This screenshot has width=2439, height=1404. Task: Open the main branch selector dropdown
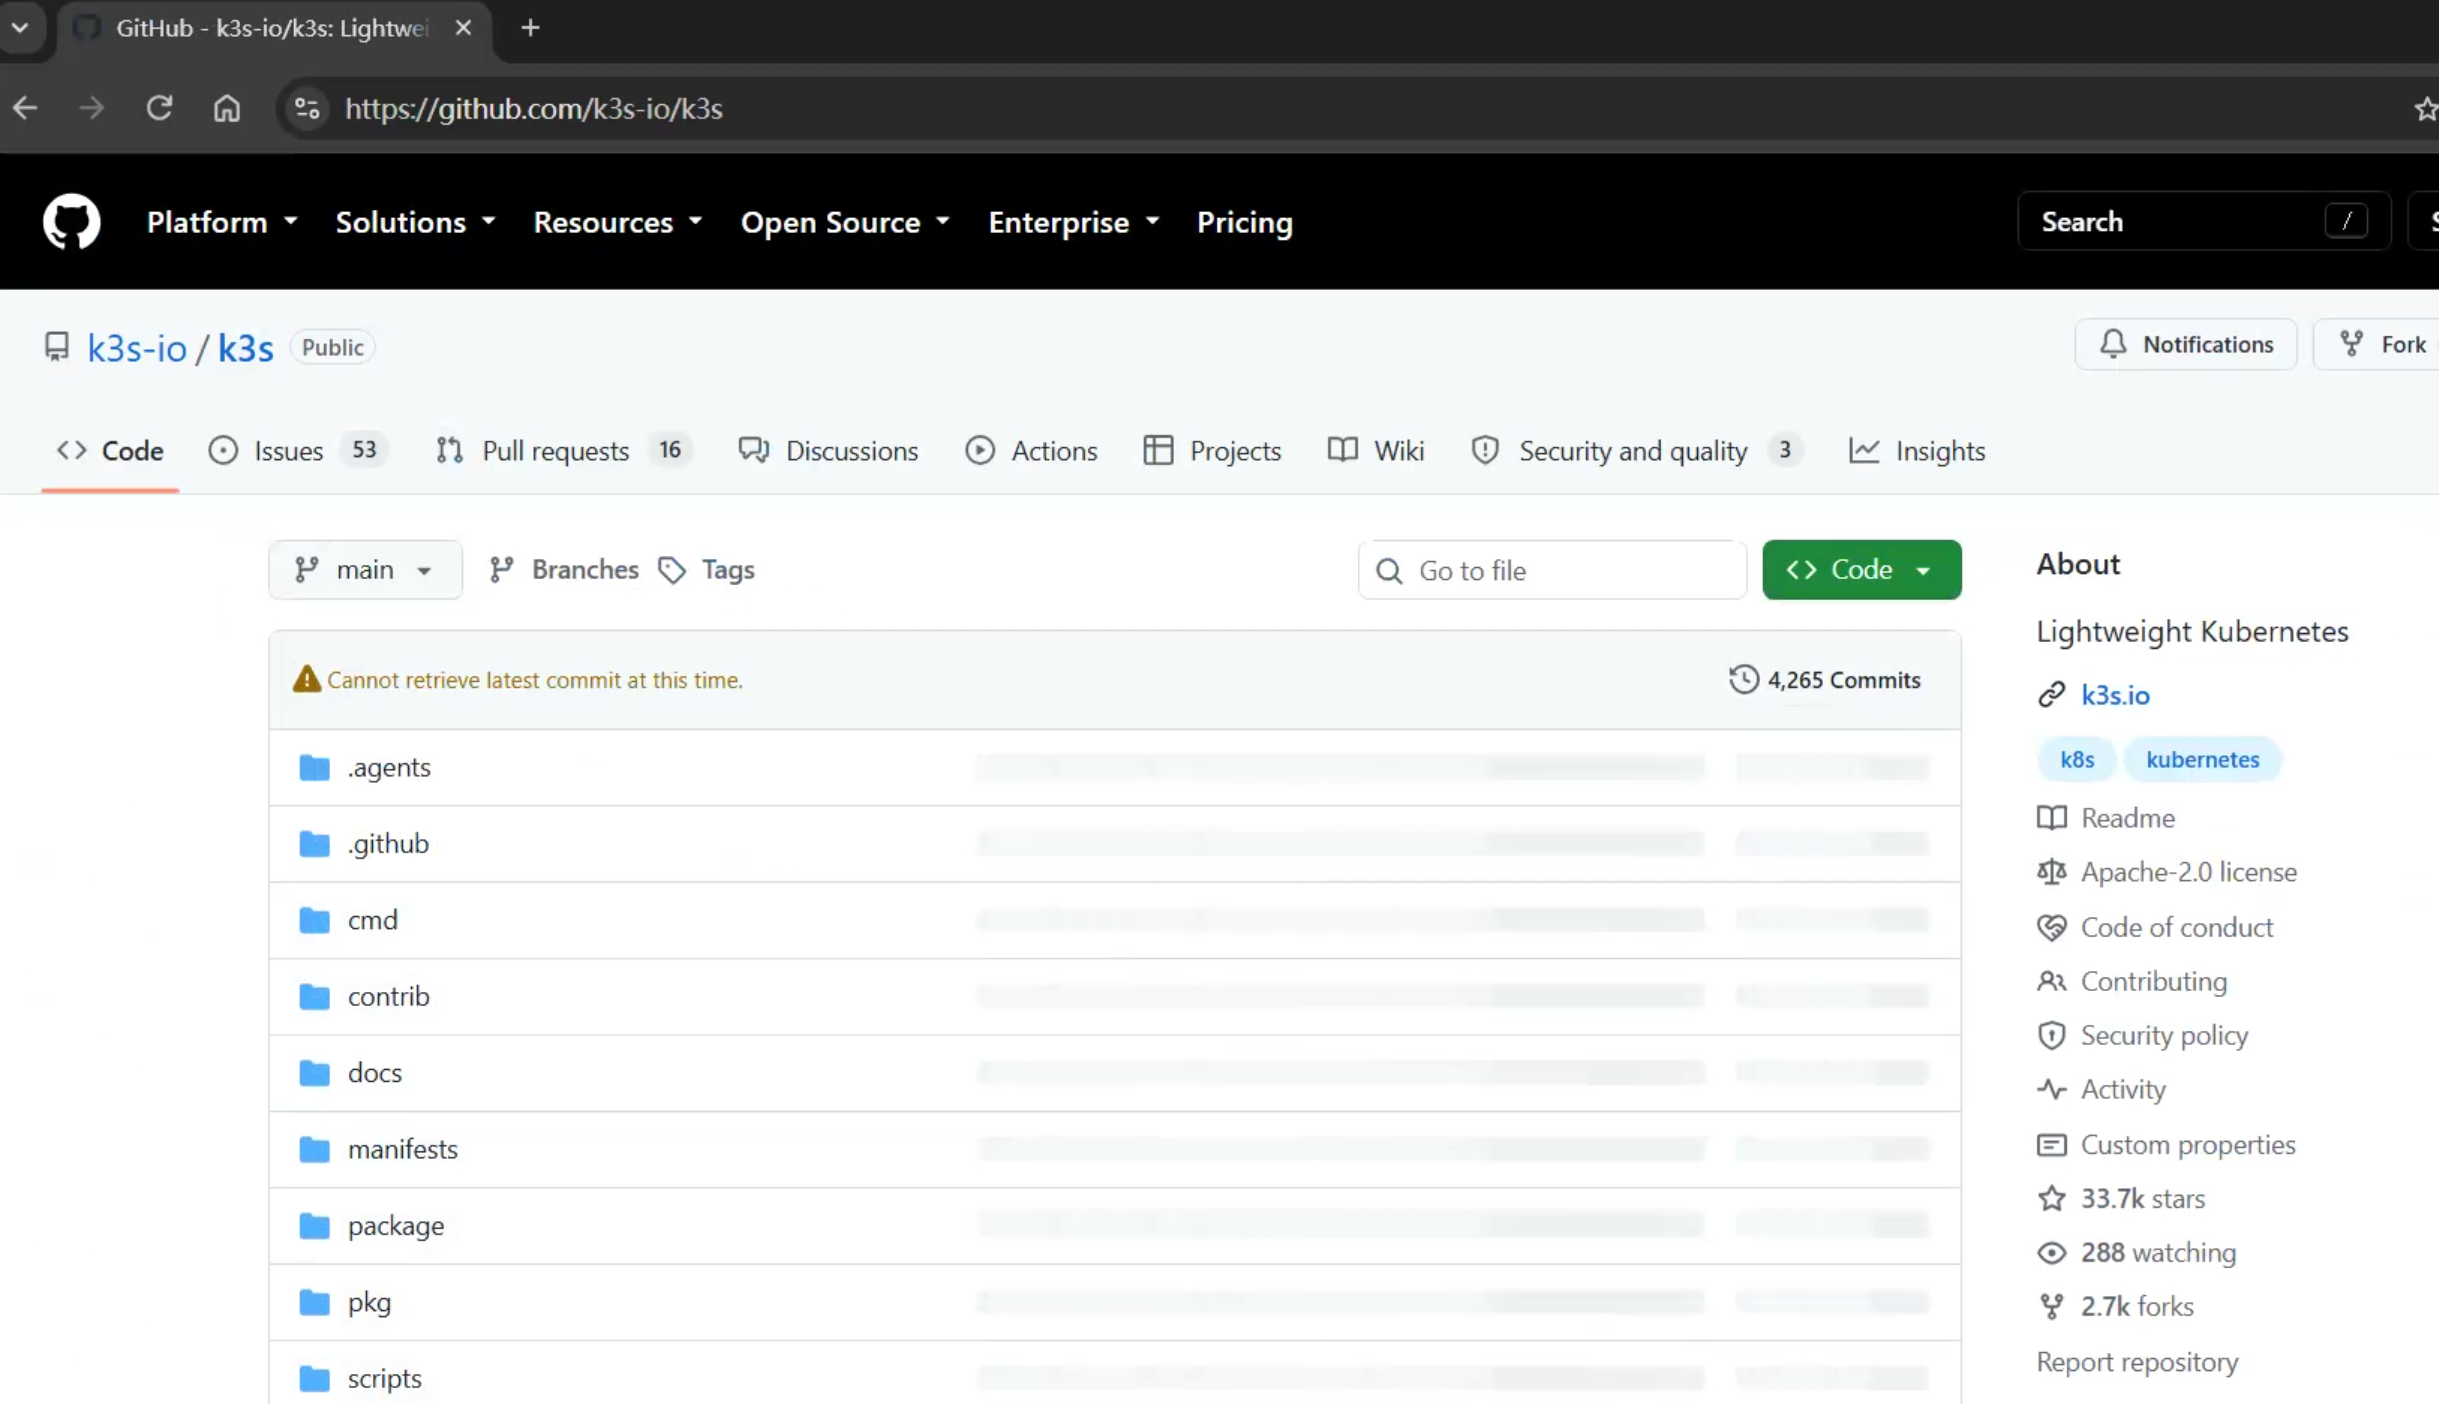click(x=365, y=570)
